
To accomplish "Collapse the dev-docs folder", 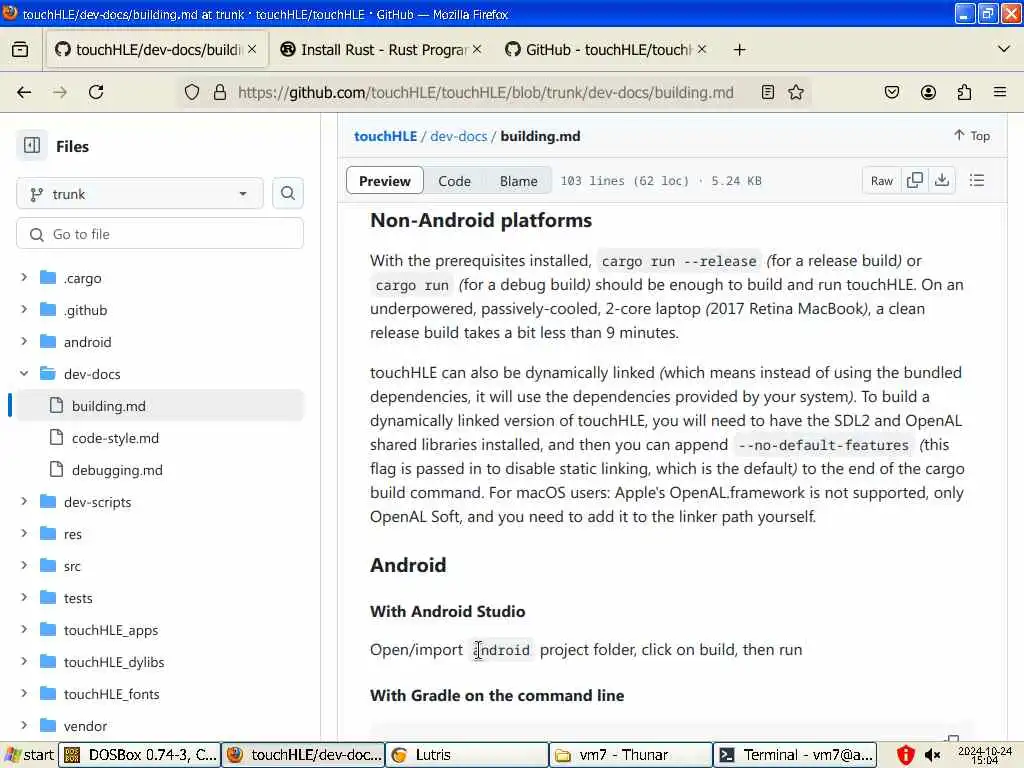I will click(24, 374).
